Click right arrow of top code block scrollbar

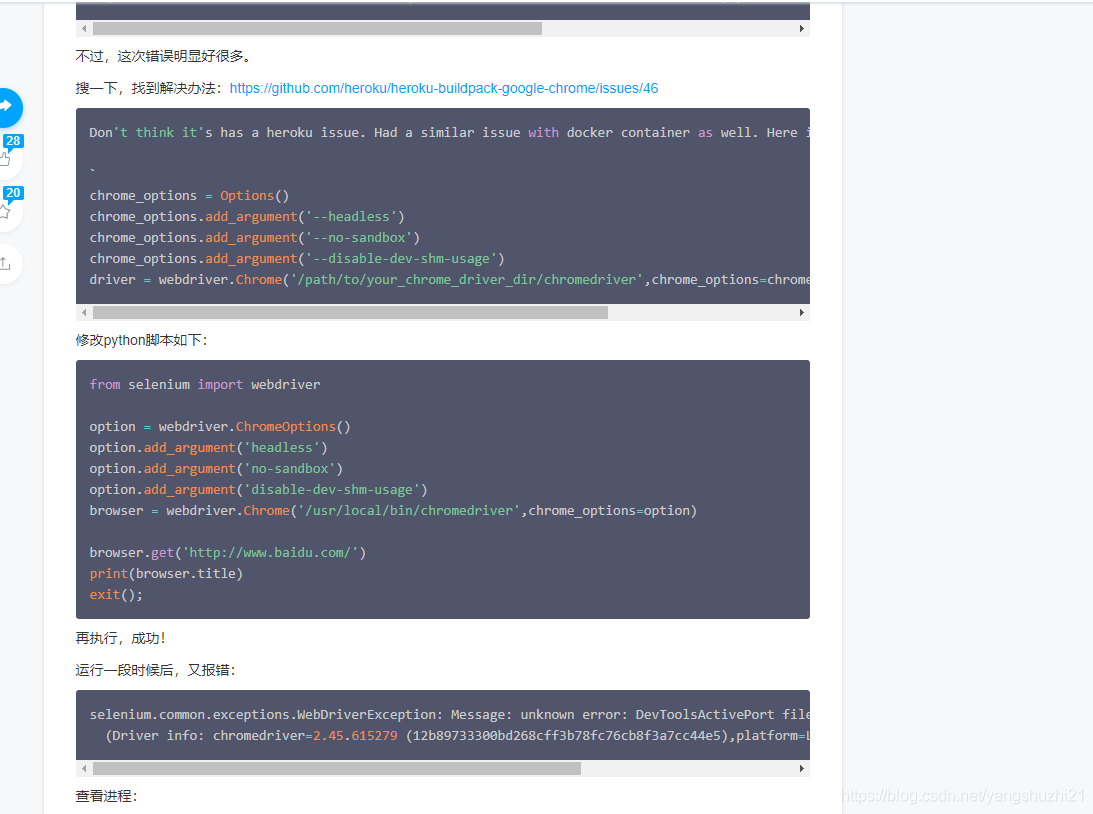(802, 29)
